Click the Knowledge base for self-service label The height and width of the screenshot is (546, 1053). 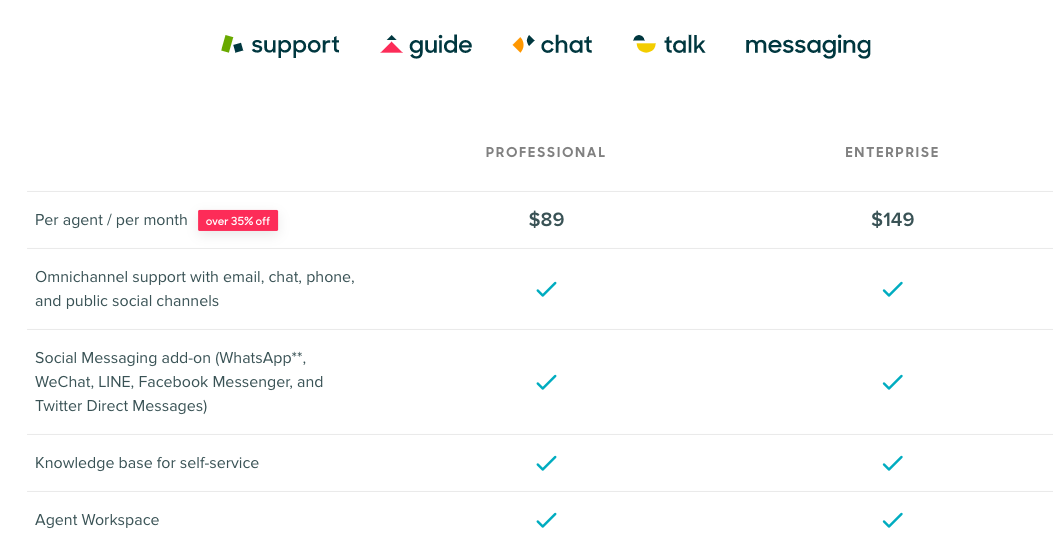point(146,463)
